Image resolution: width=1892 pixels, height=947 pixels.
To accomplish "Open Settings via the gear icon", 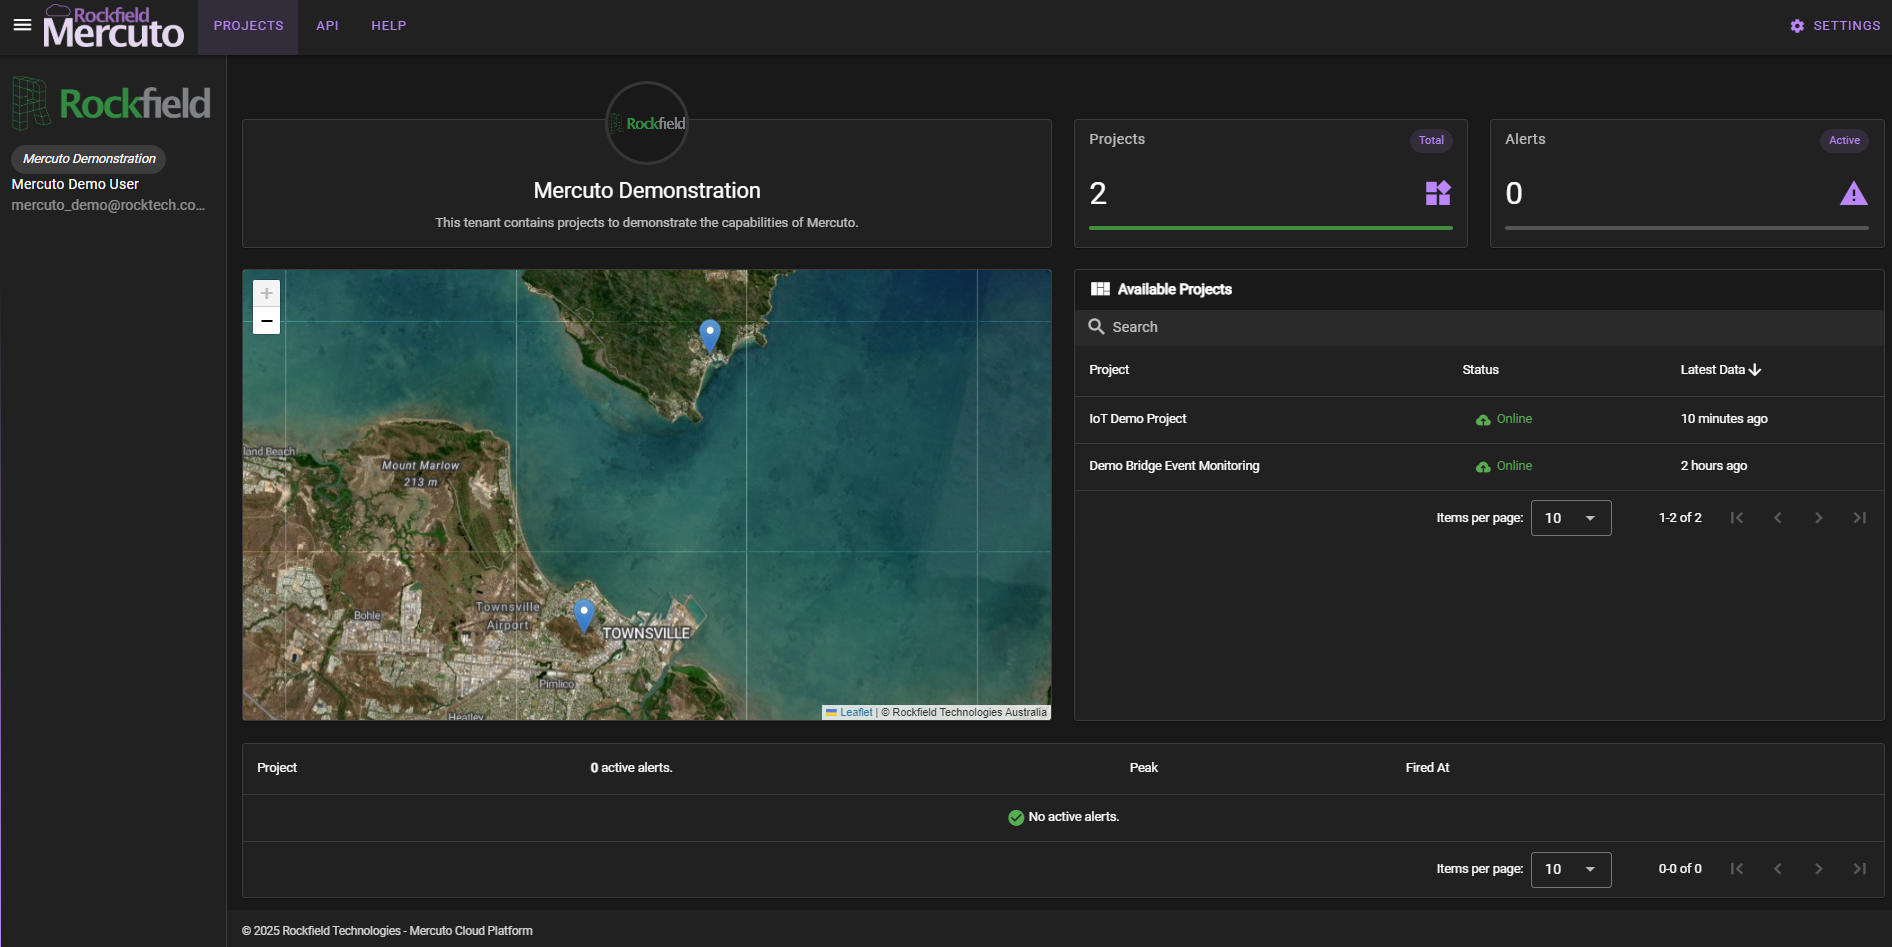I will (x=1797, y=26).
